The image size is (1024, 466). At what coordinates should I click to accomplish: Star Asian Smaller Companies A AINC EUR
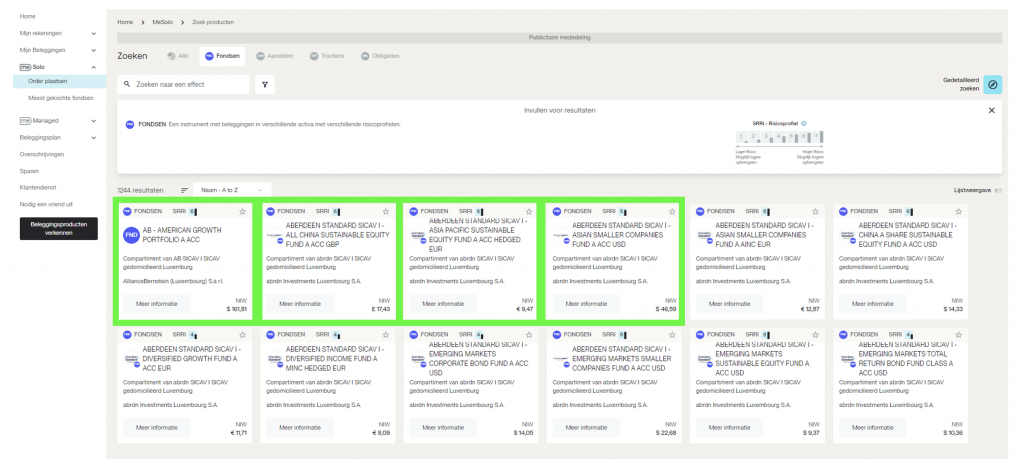[815, 211]
